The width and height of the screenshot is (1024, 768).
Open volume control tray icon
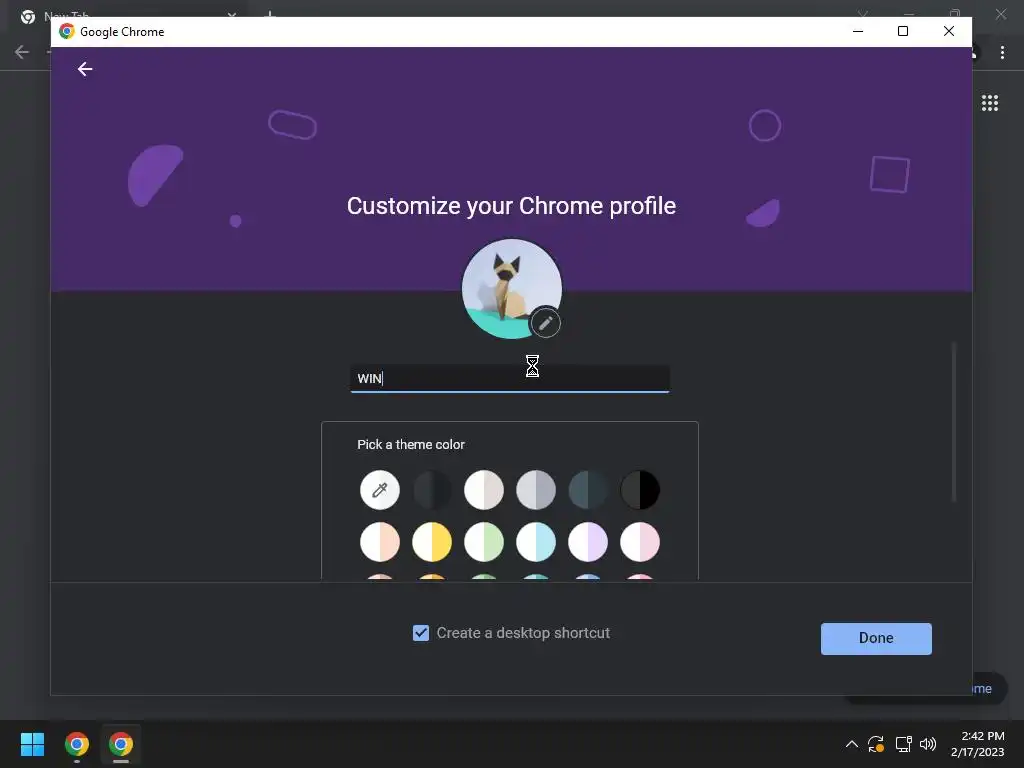928,744
